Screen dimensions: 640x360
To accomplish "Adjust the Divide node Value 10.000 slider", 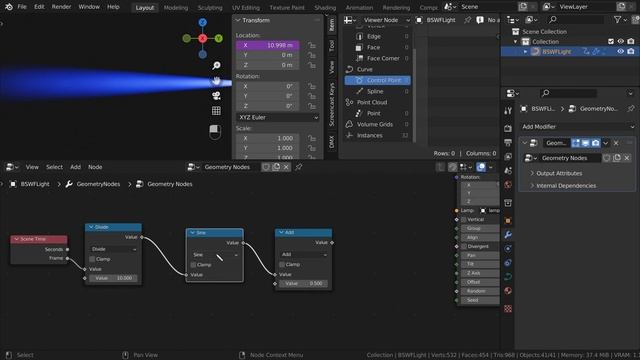I will click(x=113, y=278).
